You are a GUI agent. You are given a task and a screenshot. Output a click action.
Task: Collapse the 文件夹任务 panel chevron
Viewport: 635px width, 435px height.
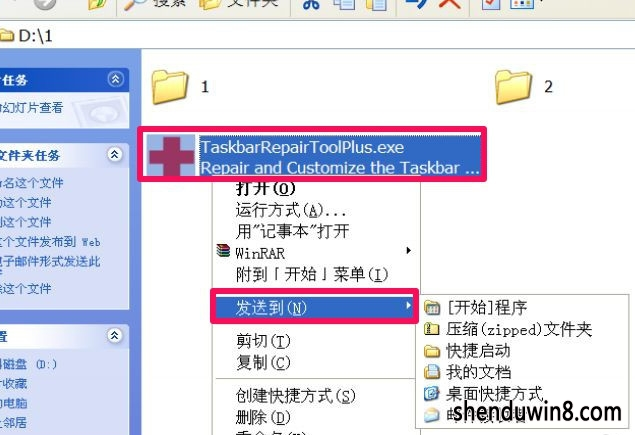click(x=115, y=155)
